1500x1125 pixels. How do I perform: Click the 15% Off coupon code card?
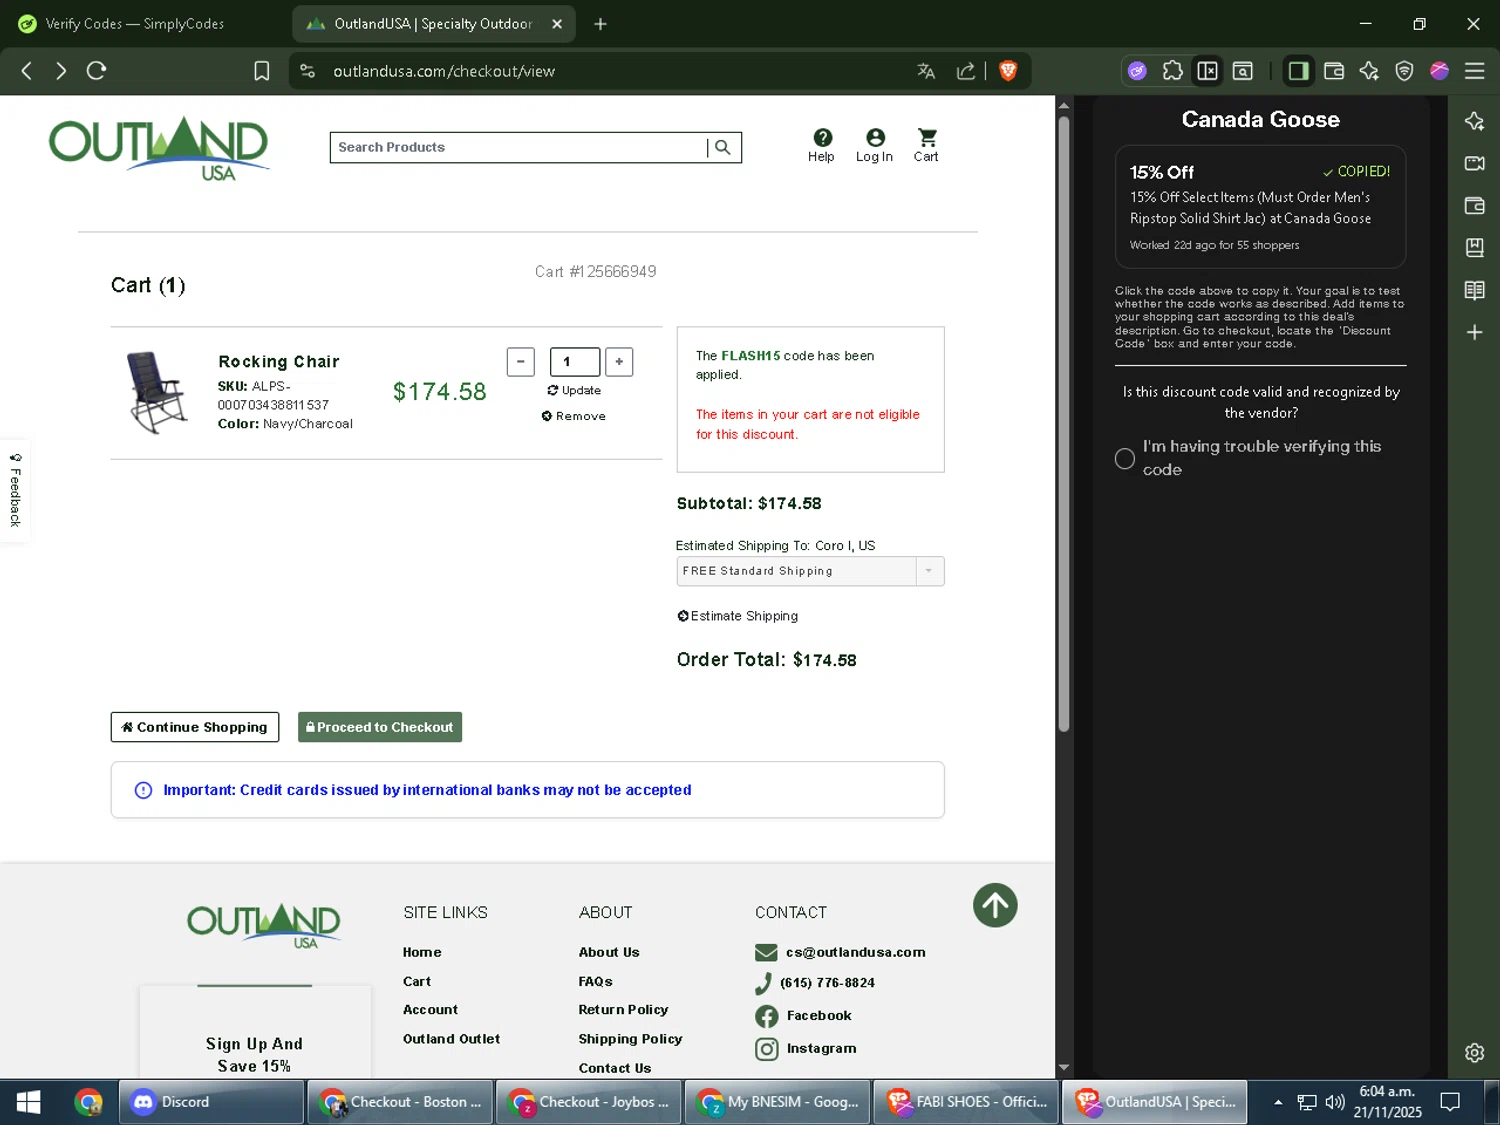[1260, 207]
